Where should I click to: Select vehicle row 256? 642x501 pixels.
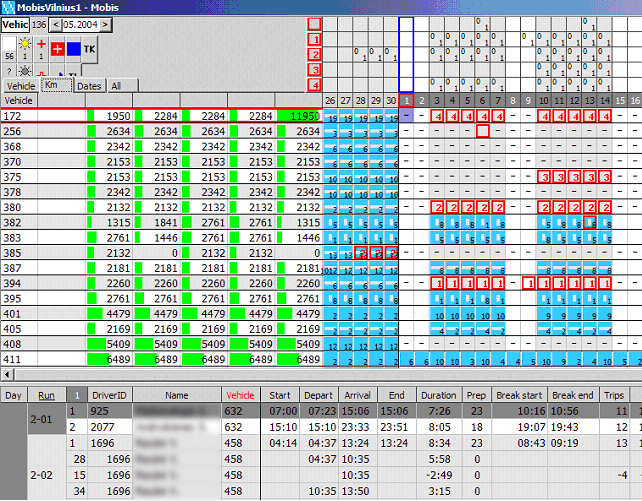(161, 131)
